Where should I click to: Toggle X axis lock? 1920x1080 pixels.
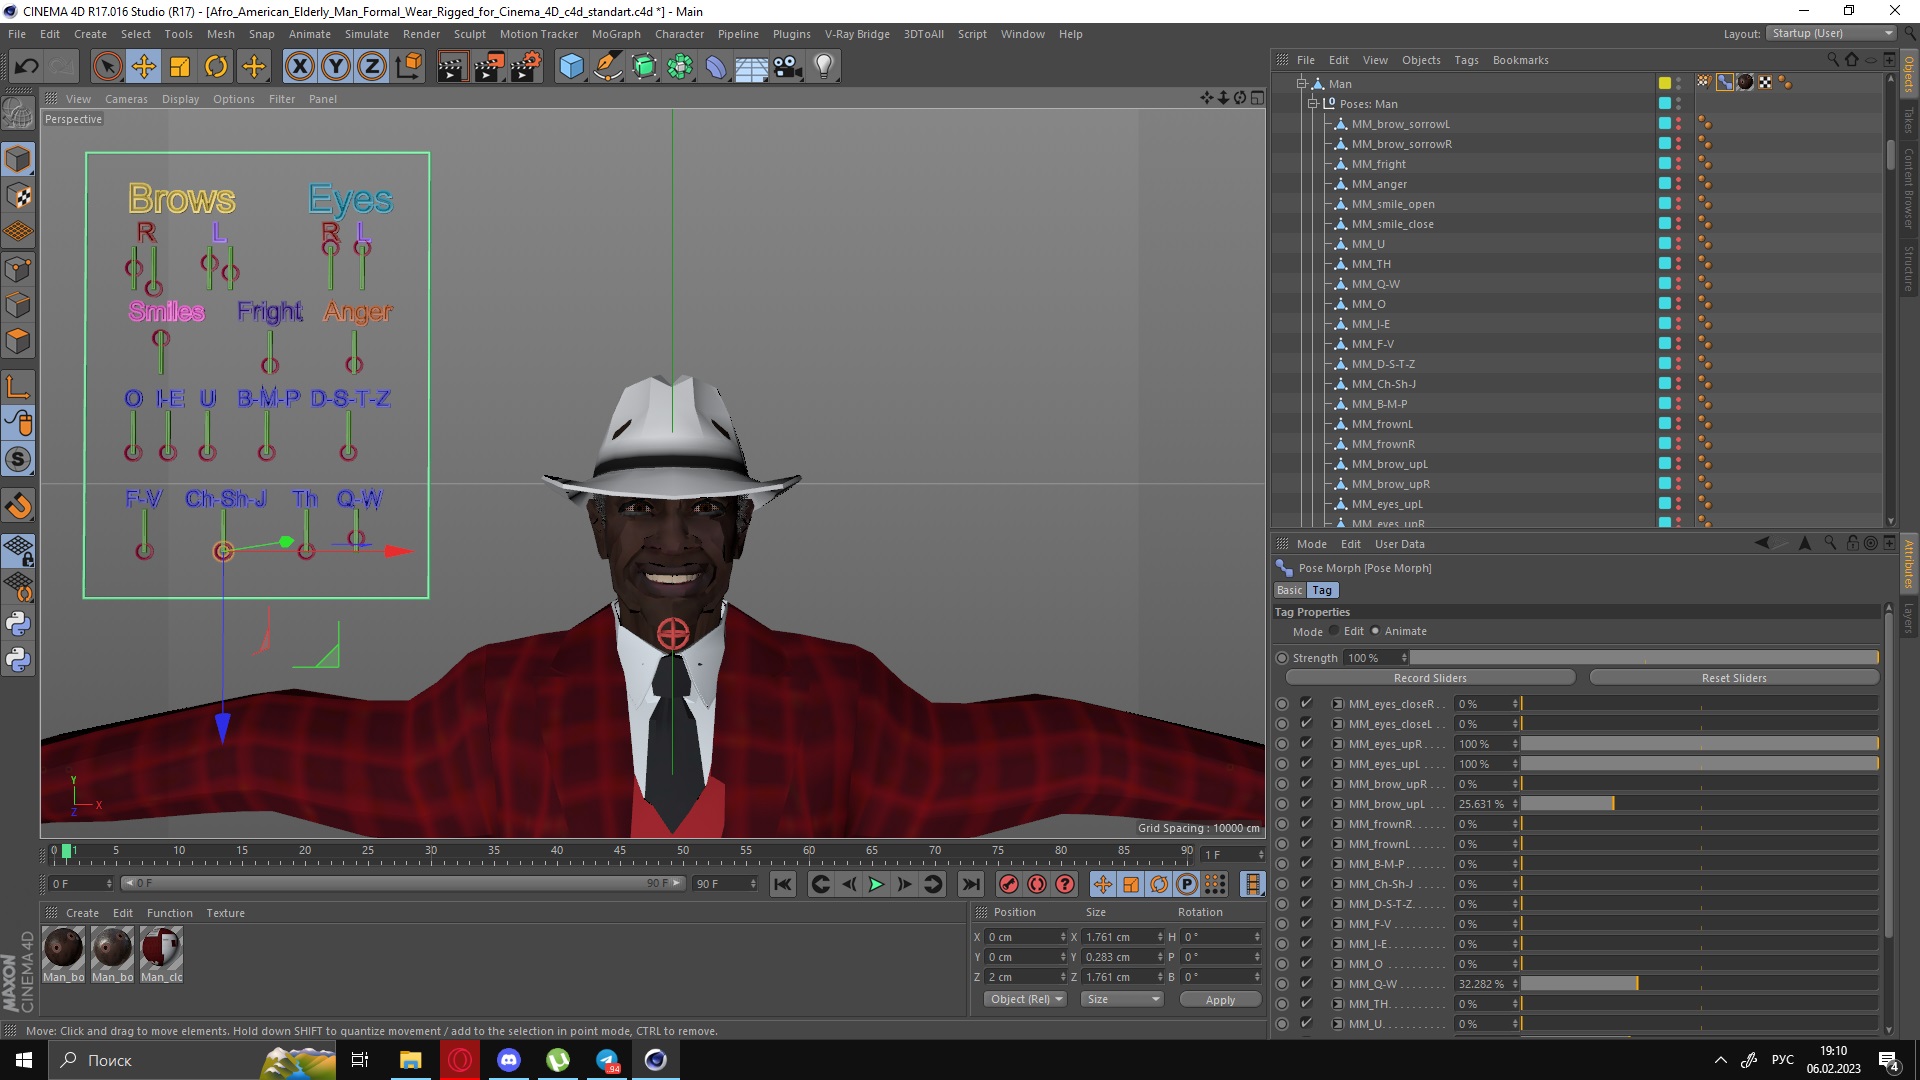[x=299, y=67]
